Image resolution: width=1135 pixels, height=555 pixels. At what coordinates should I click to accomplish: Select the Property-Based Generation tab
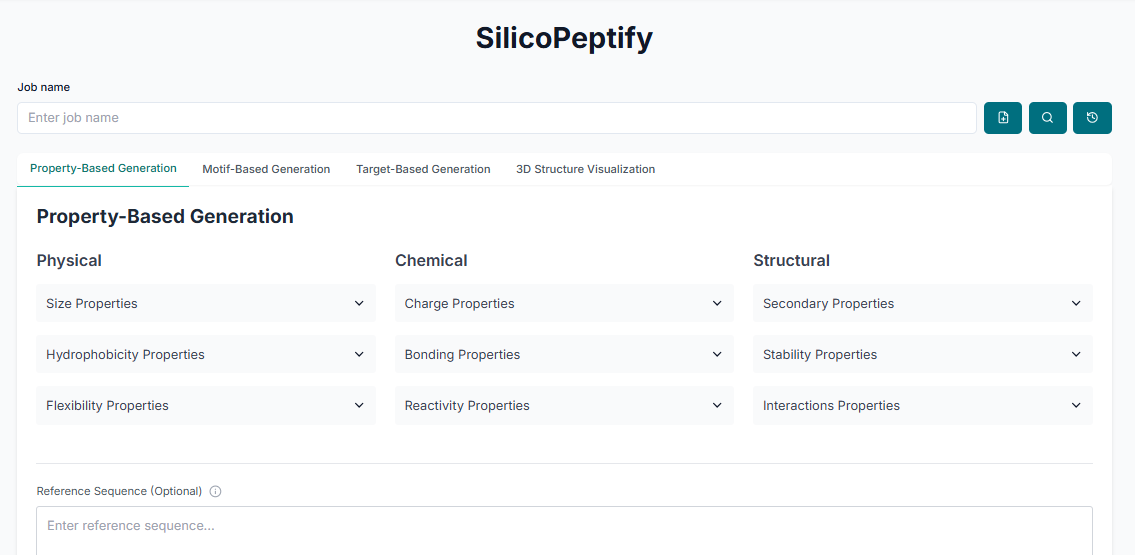[103, 168]
